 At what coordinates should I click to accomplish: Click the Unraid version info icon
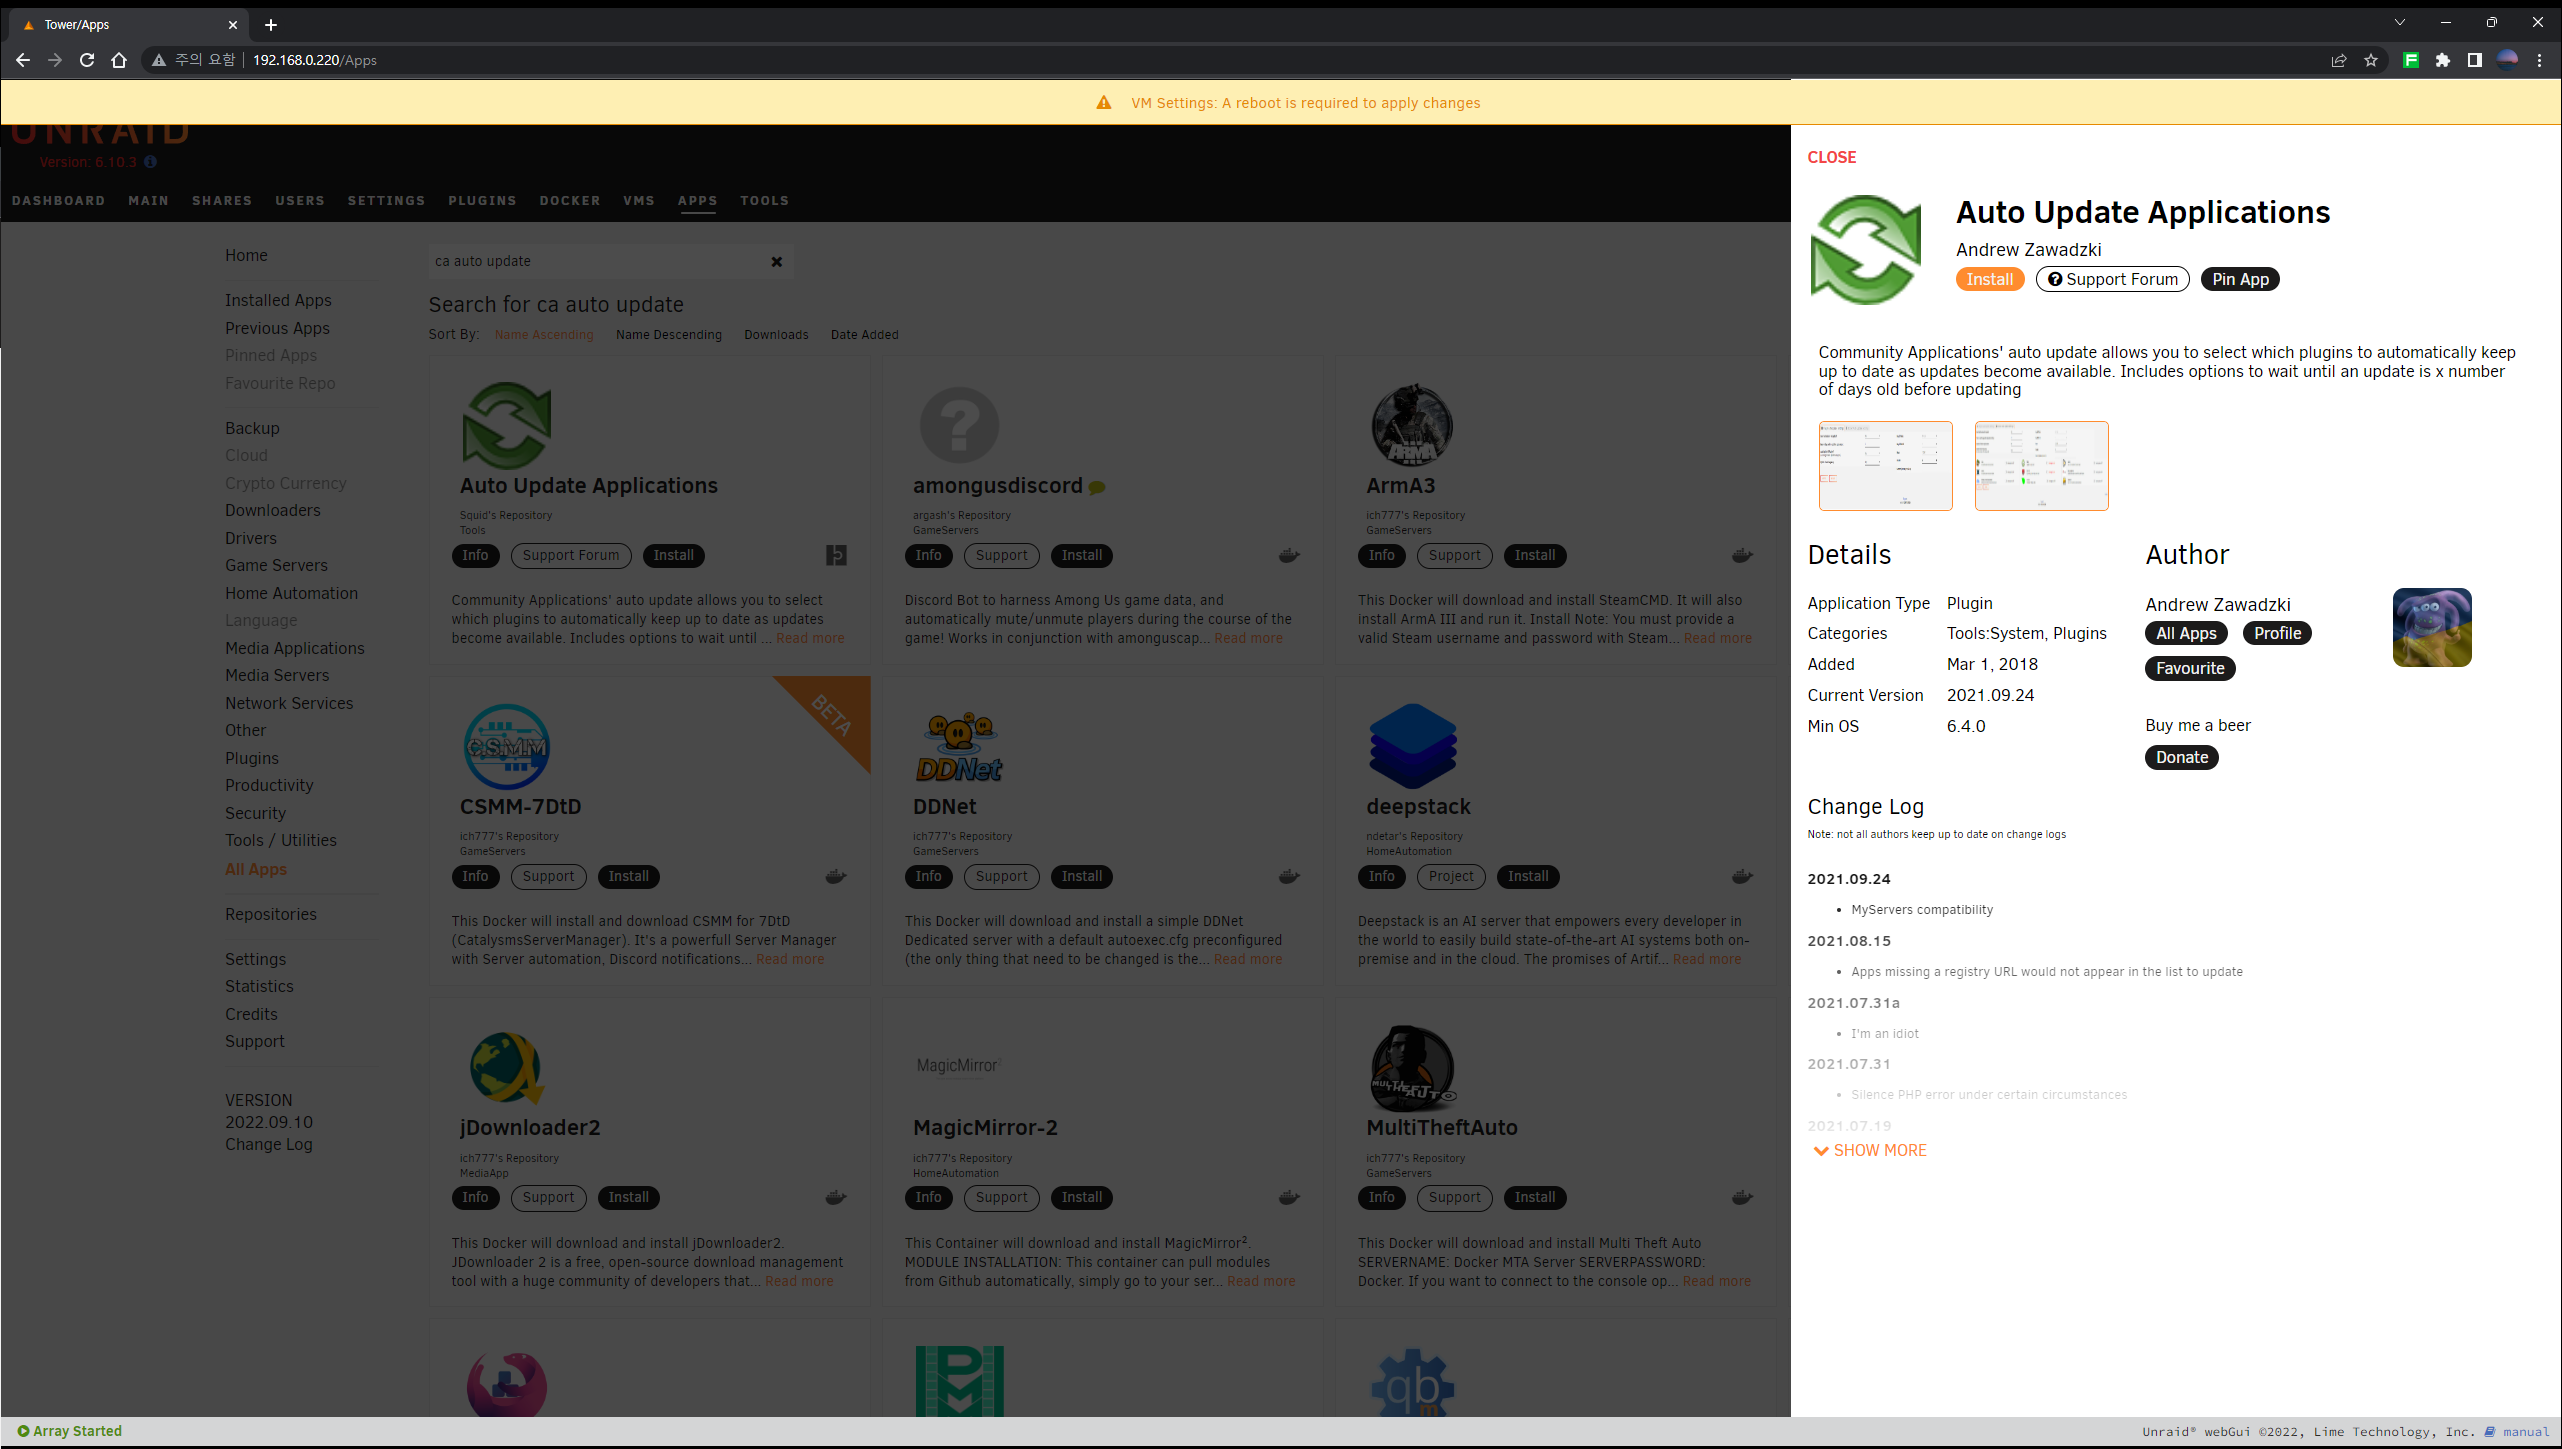pos(150,162)
